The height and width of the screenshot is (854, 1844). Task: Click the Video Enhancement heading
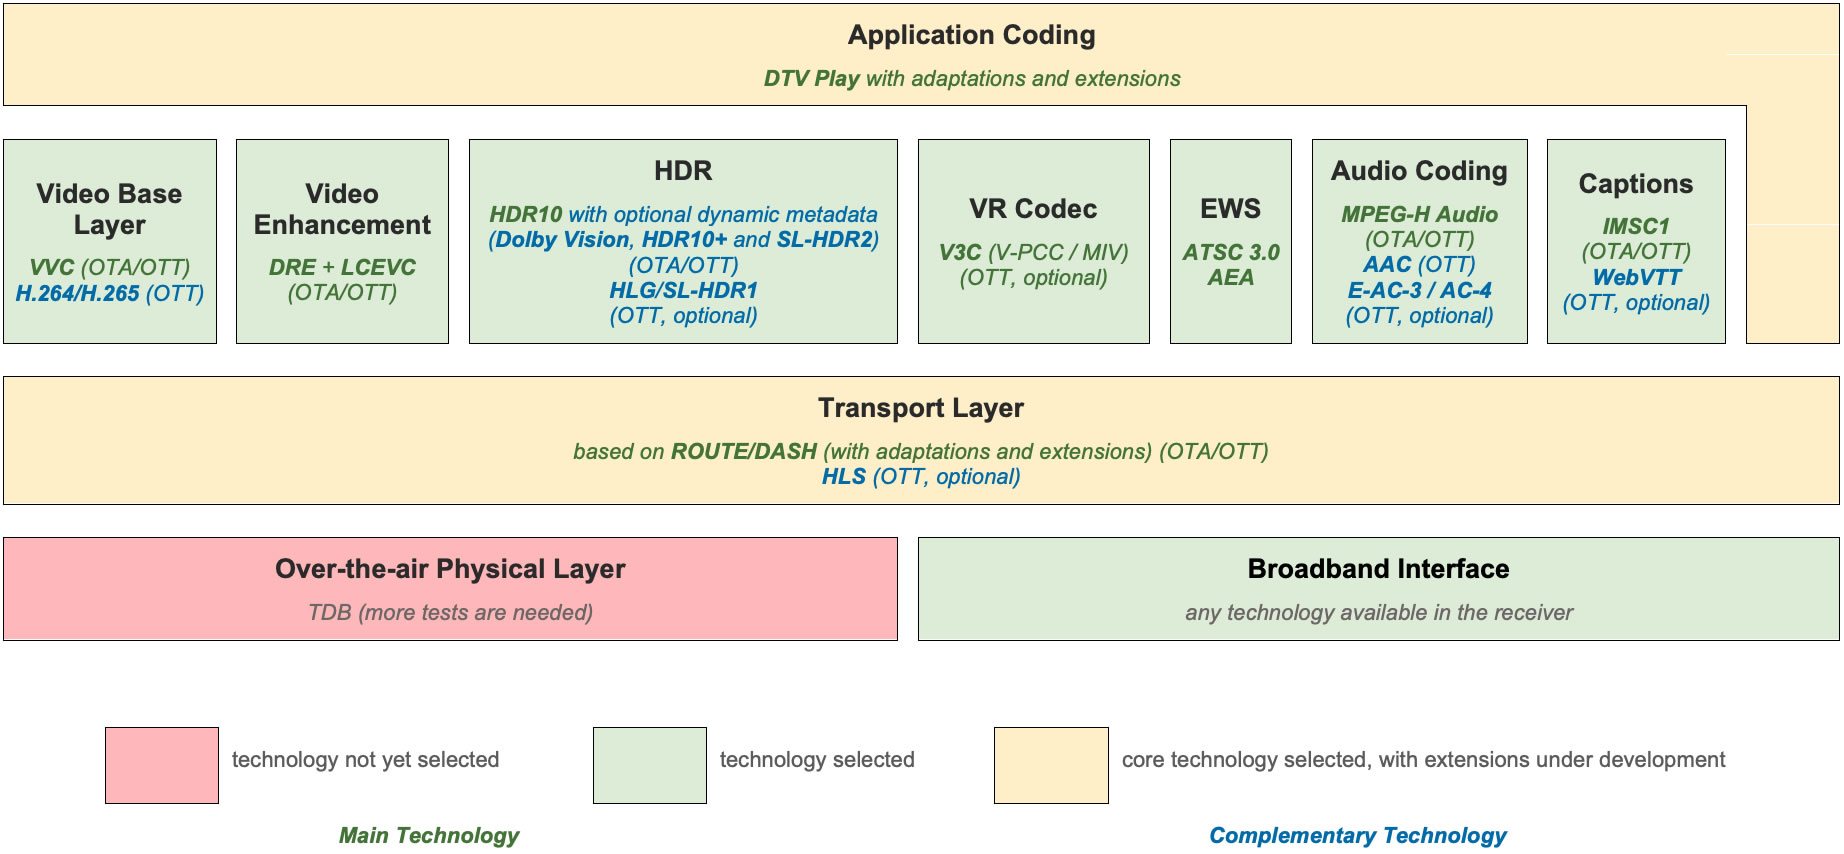point(342,209)
